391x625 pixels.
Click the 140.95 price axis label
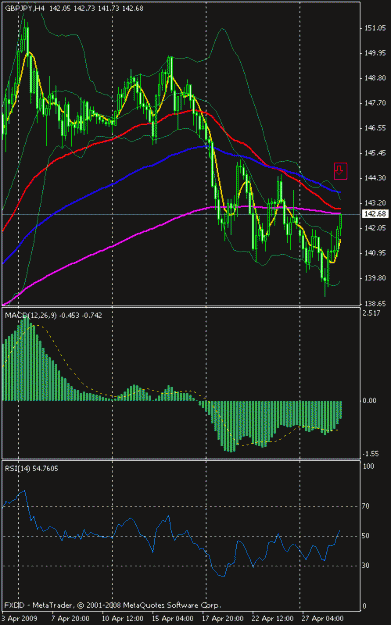pyautogui.click(x=375, y=253)
